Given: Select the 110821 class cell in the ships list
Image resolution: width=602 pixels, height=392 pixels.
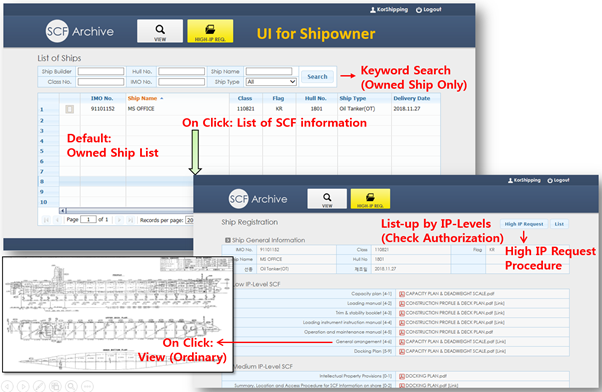Looking at the screenshot, I should (246, 109).
